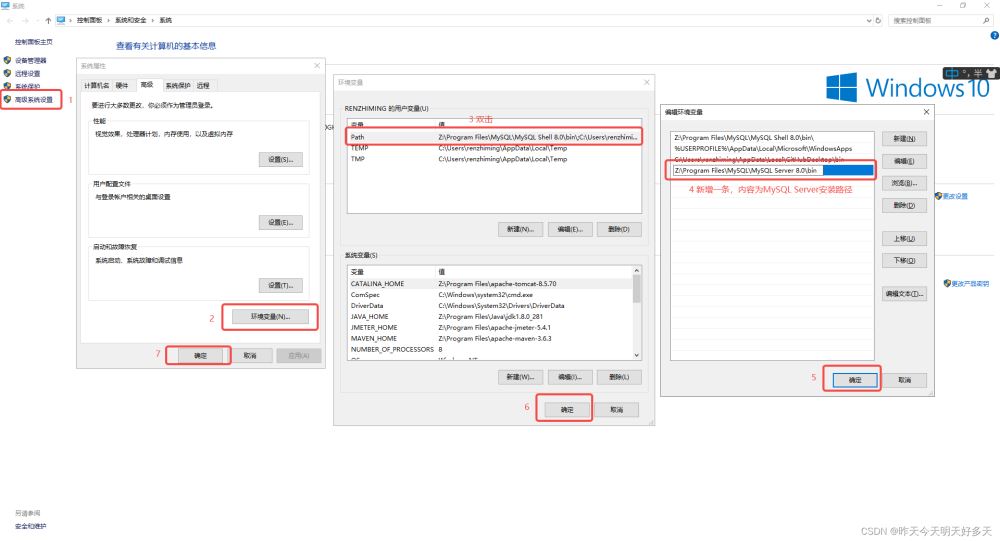This screenshot has width=1000, height=541.
Task: Click user variables 编辑(E) button
Action: click(x=570, y=229)
